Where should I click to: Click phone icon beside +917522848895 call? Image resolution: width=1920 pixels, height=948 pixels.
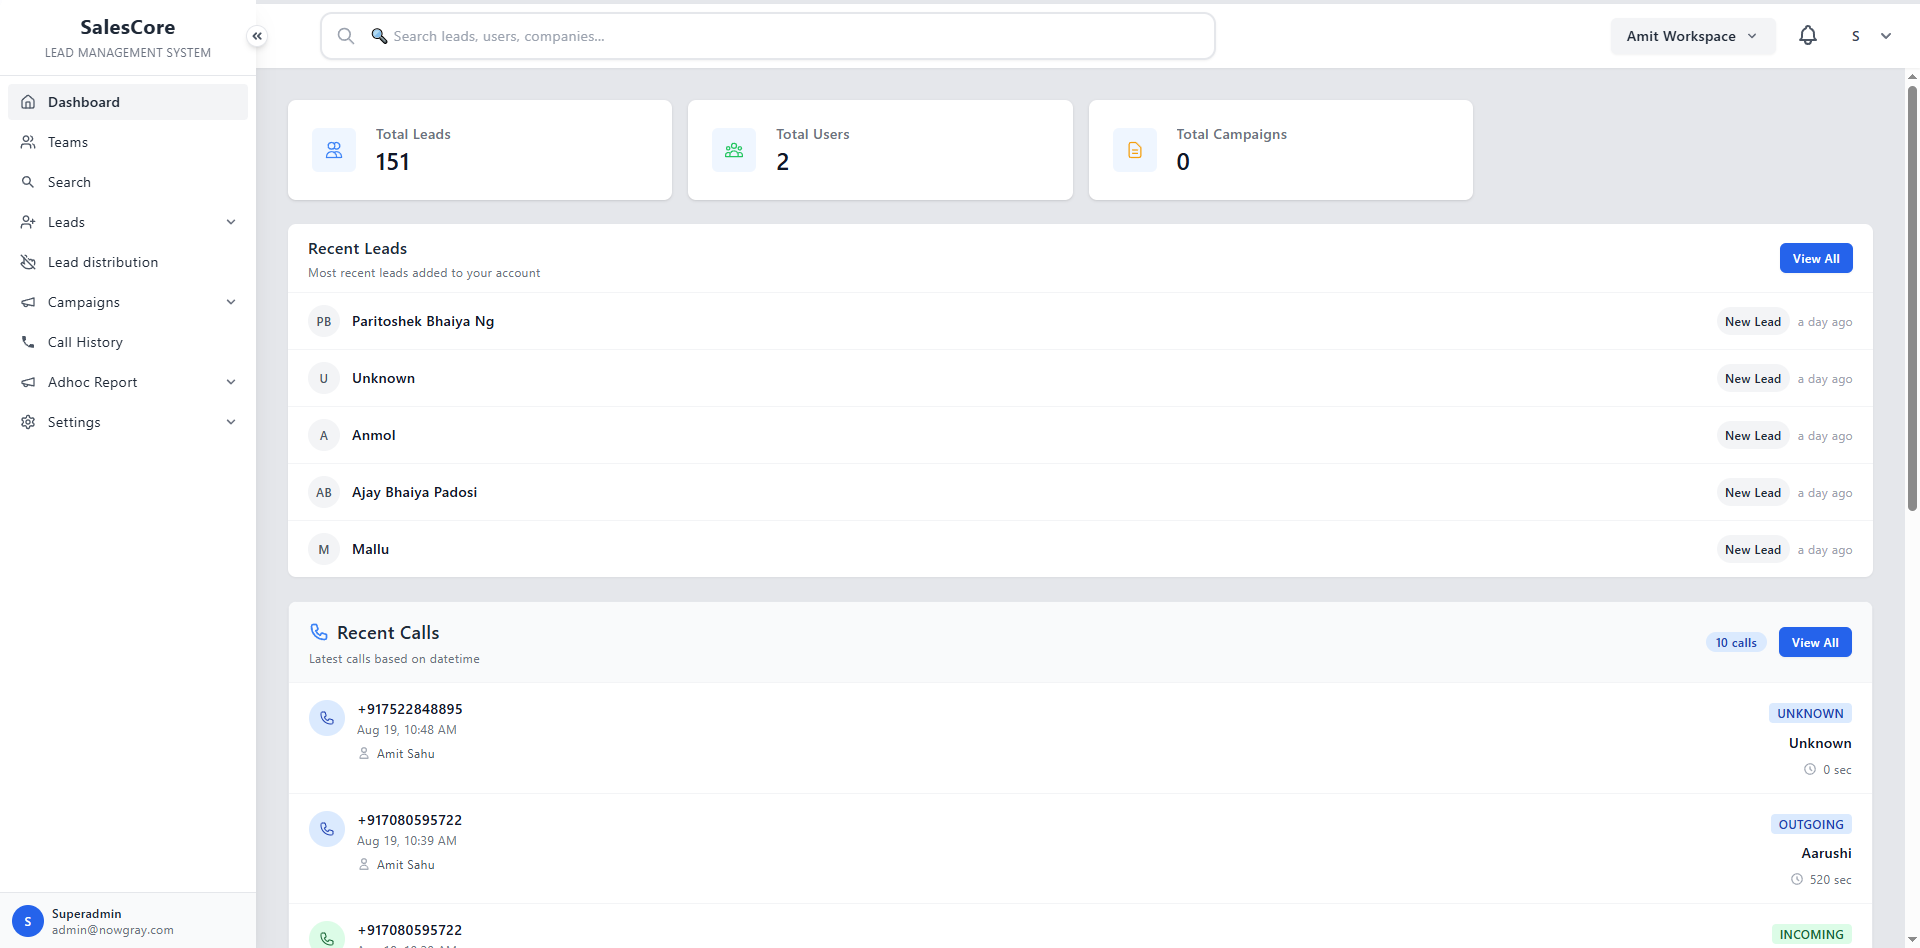327,718
